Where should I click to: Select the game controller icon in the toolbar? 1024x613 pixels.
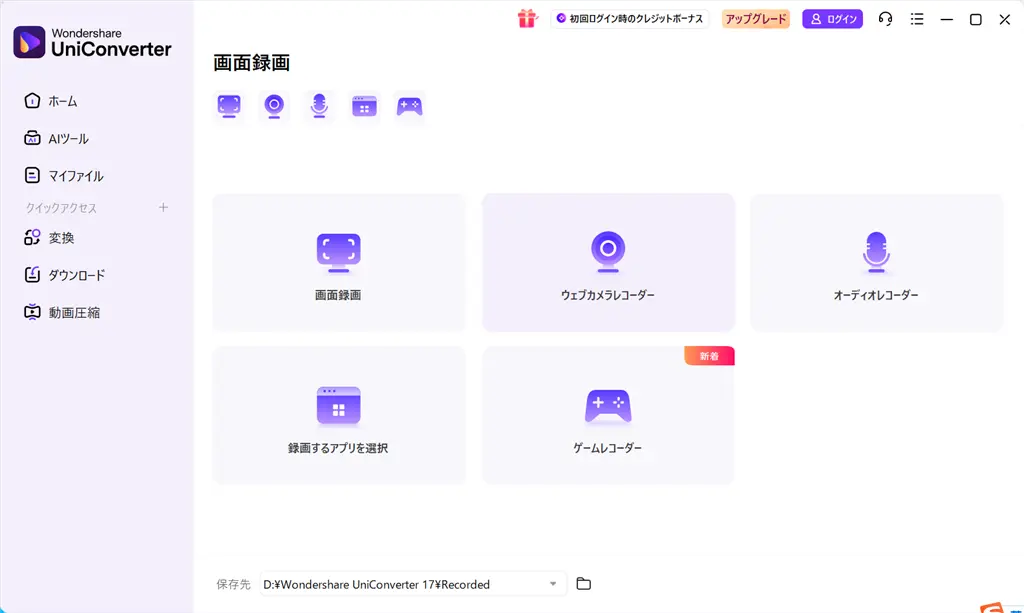pyautogui.click(x=410, y=104)
